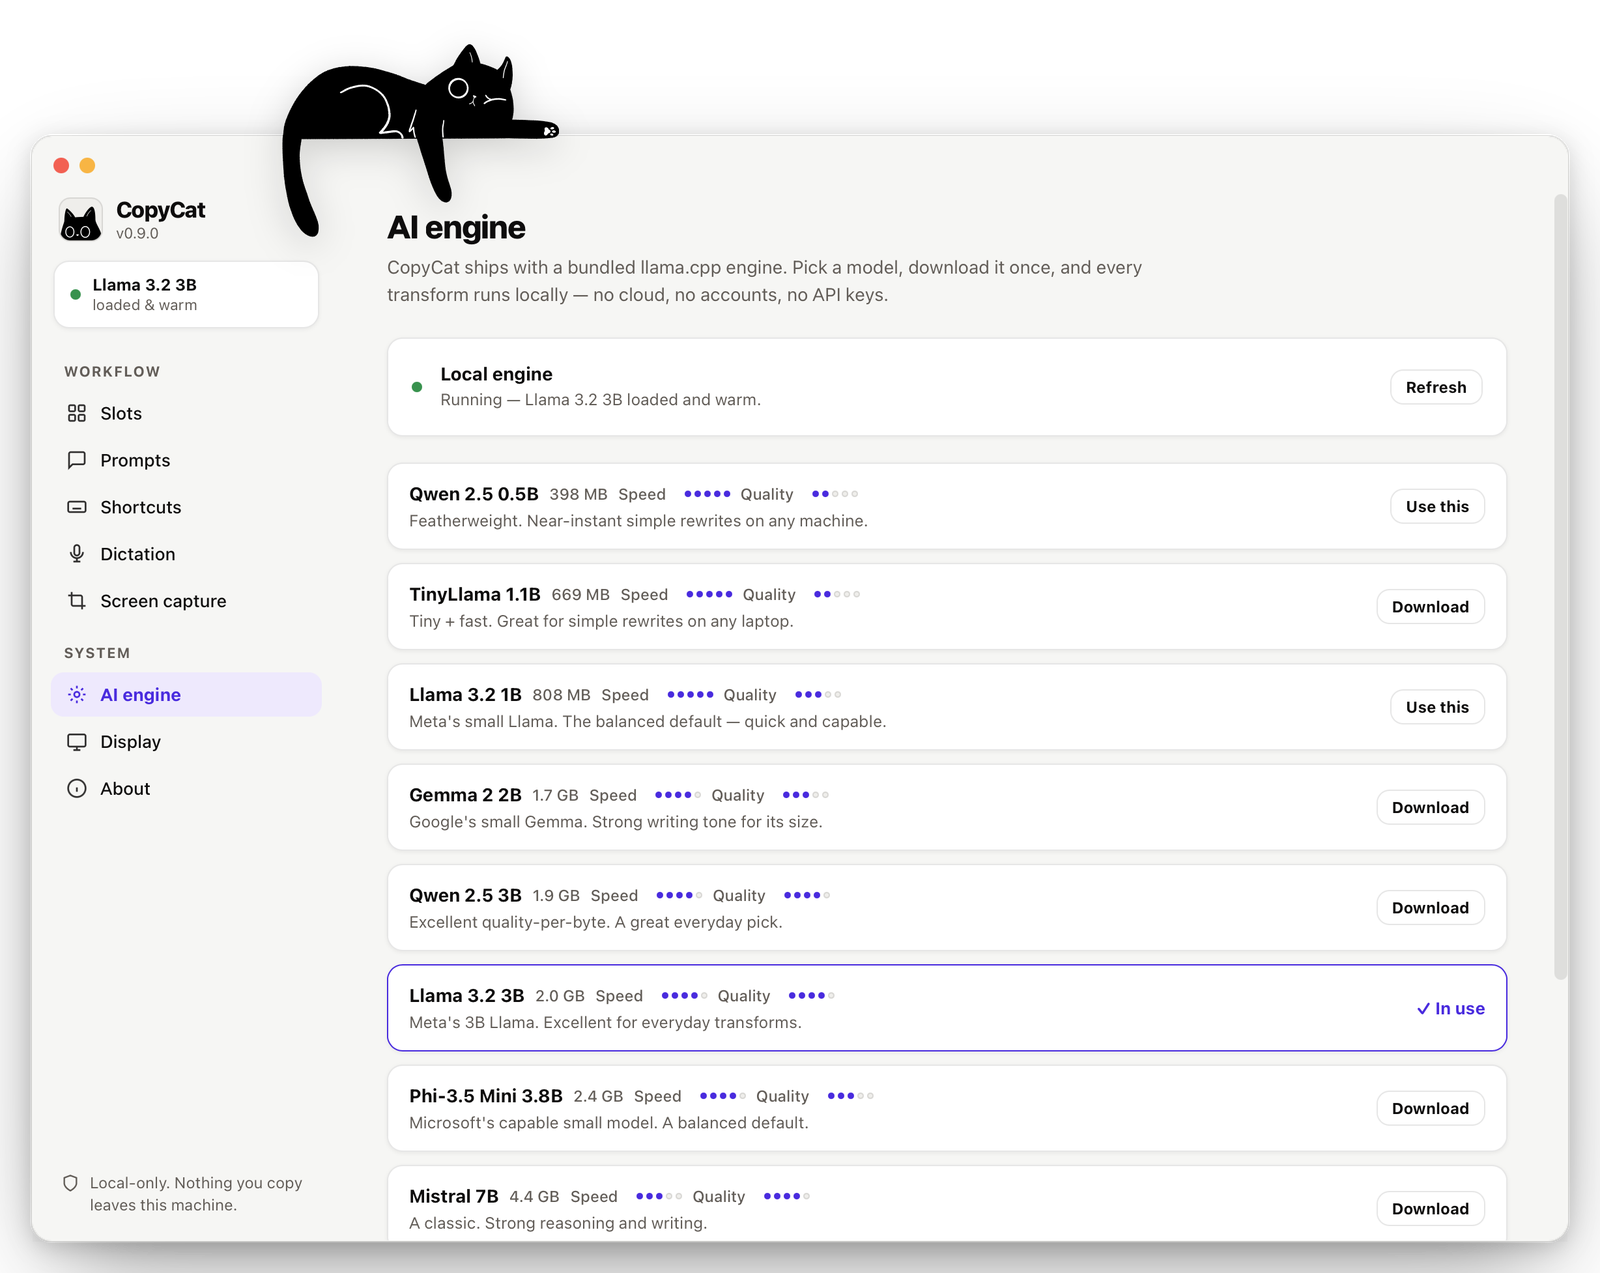This screenshot has height=1273, width=1600.
Task: Open the Slots section
Action: (x=186, y=413)
